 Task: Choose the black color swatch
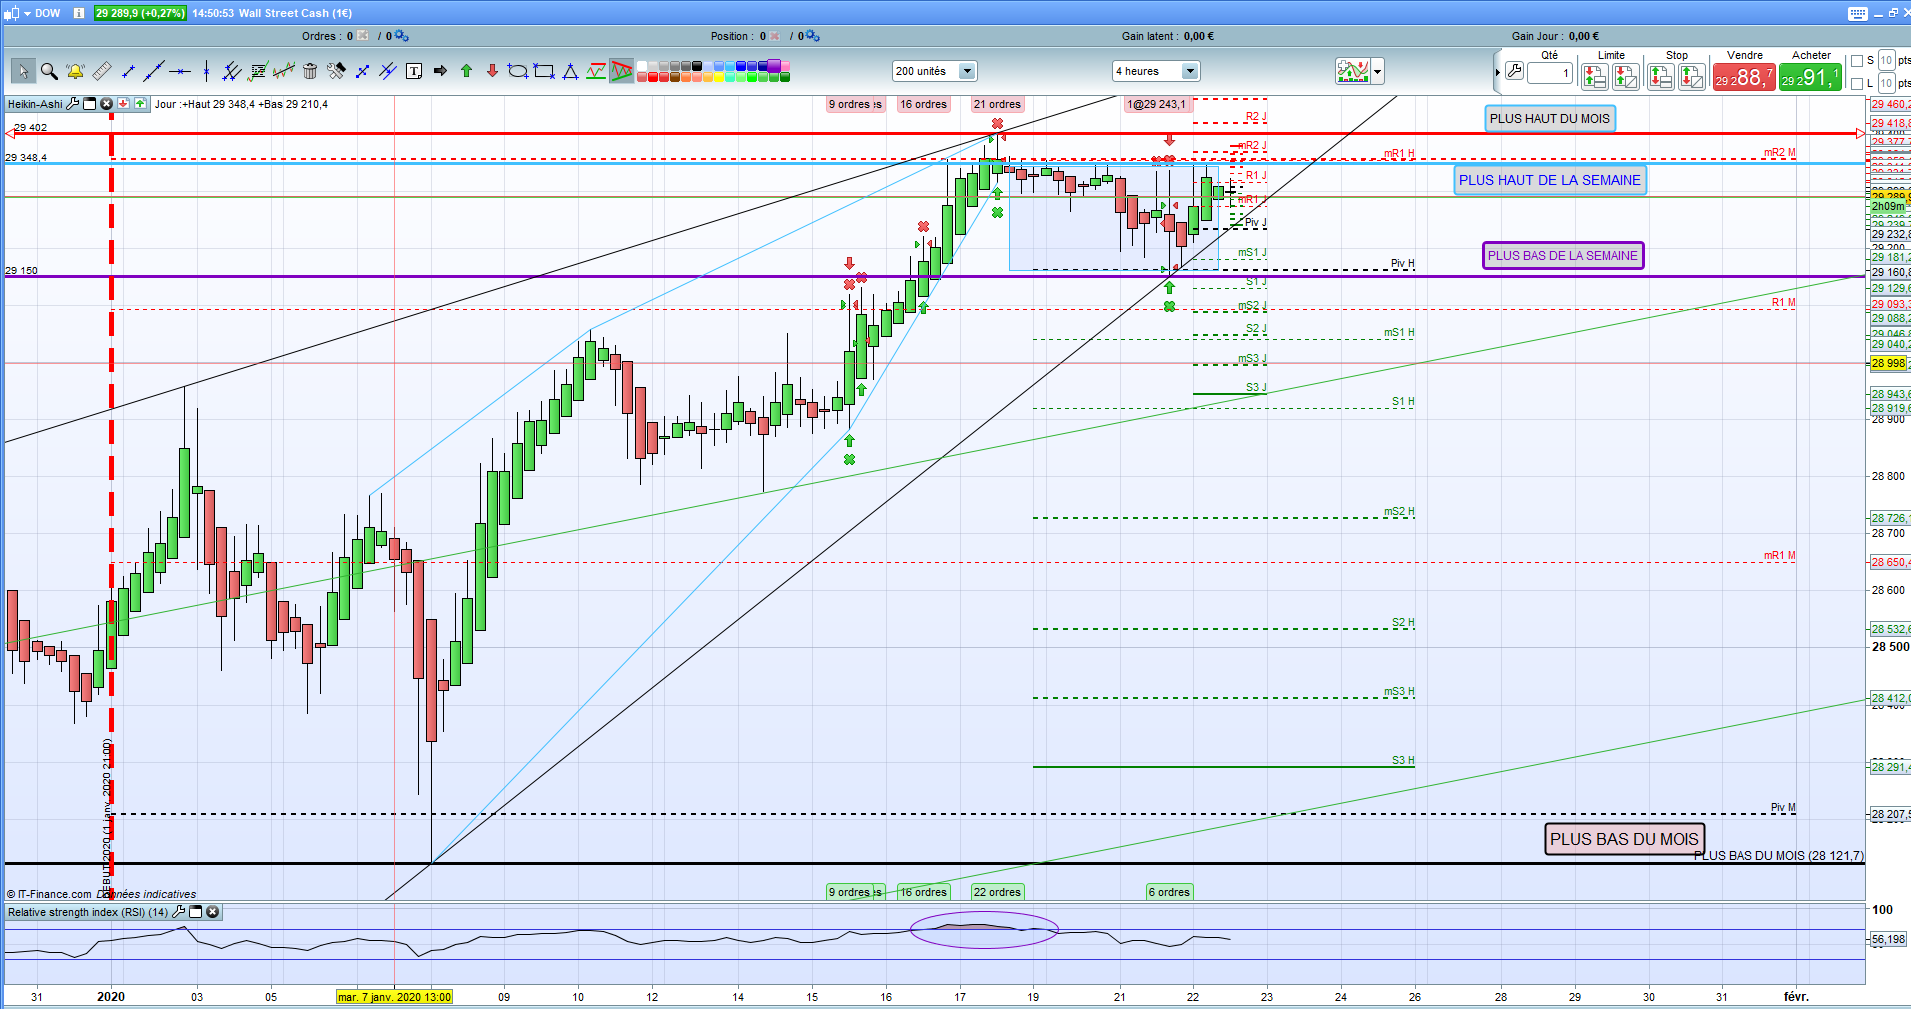[697, 66]
